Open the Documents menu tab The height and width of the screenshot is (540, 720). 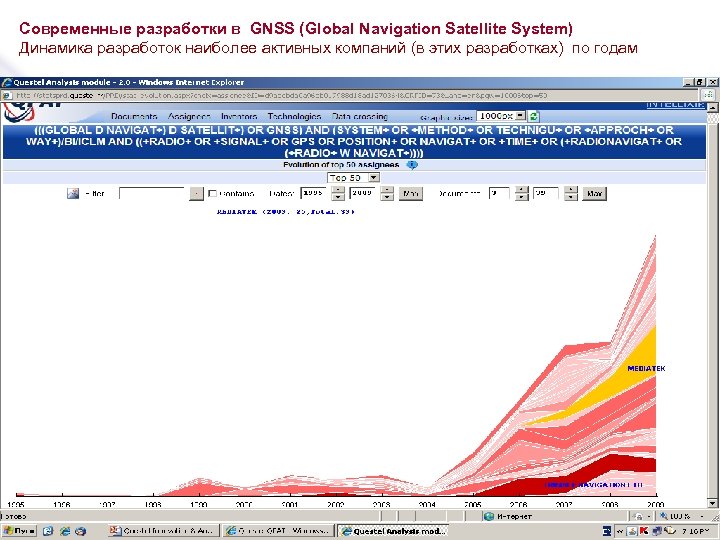click(134, 116)
